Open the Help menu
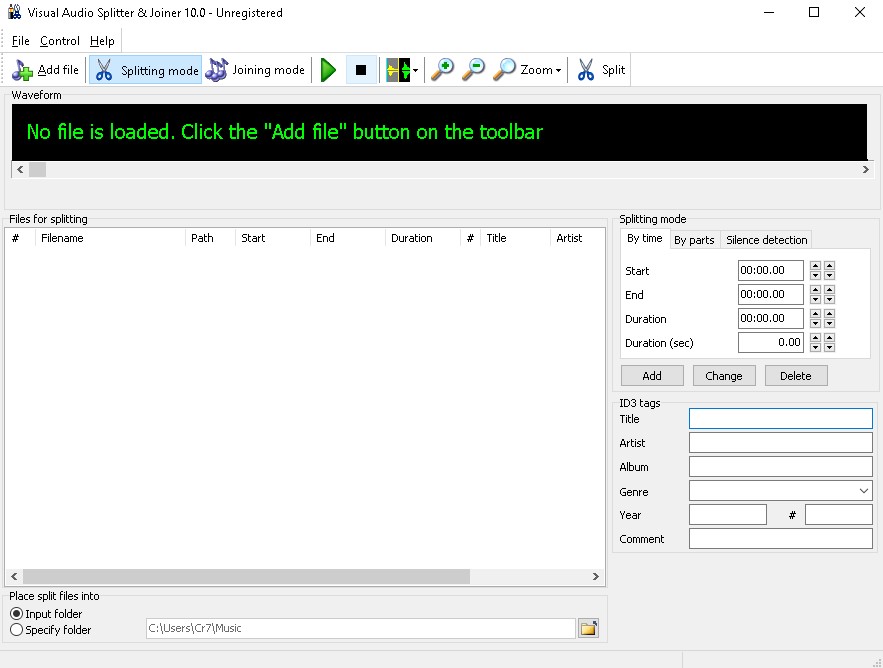Image resolution: width=883 pixels, height=668 pixels. [x=102, y=41]
